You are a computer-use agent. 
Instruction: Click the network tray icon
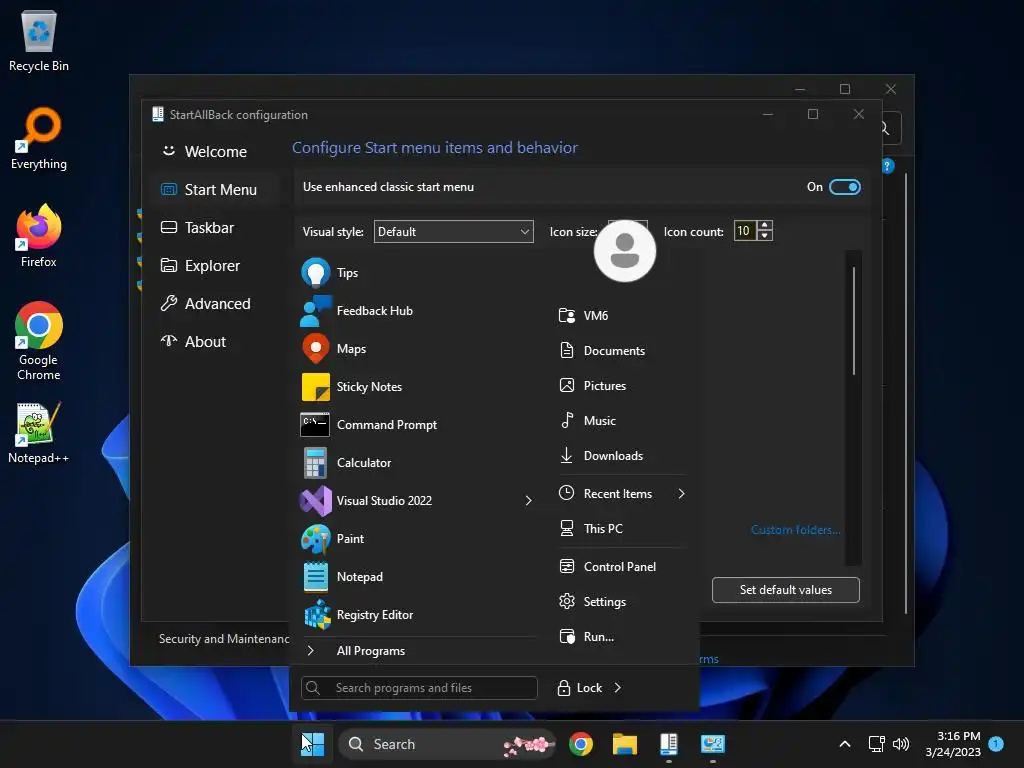(x=876, y=744)
